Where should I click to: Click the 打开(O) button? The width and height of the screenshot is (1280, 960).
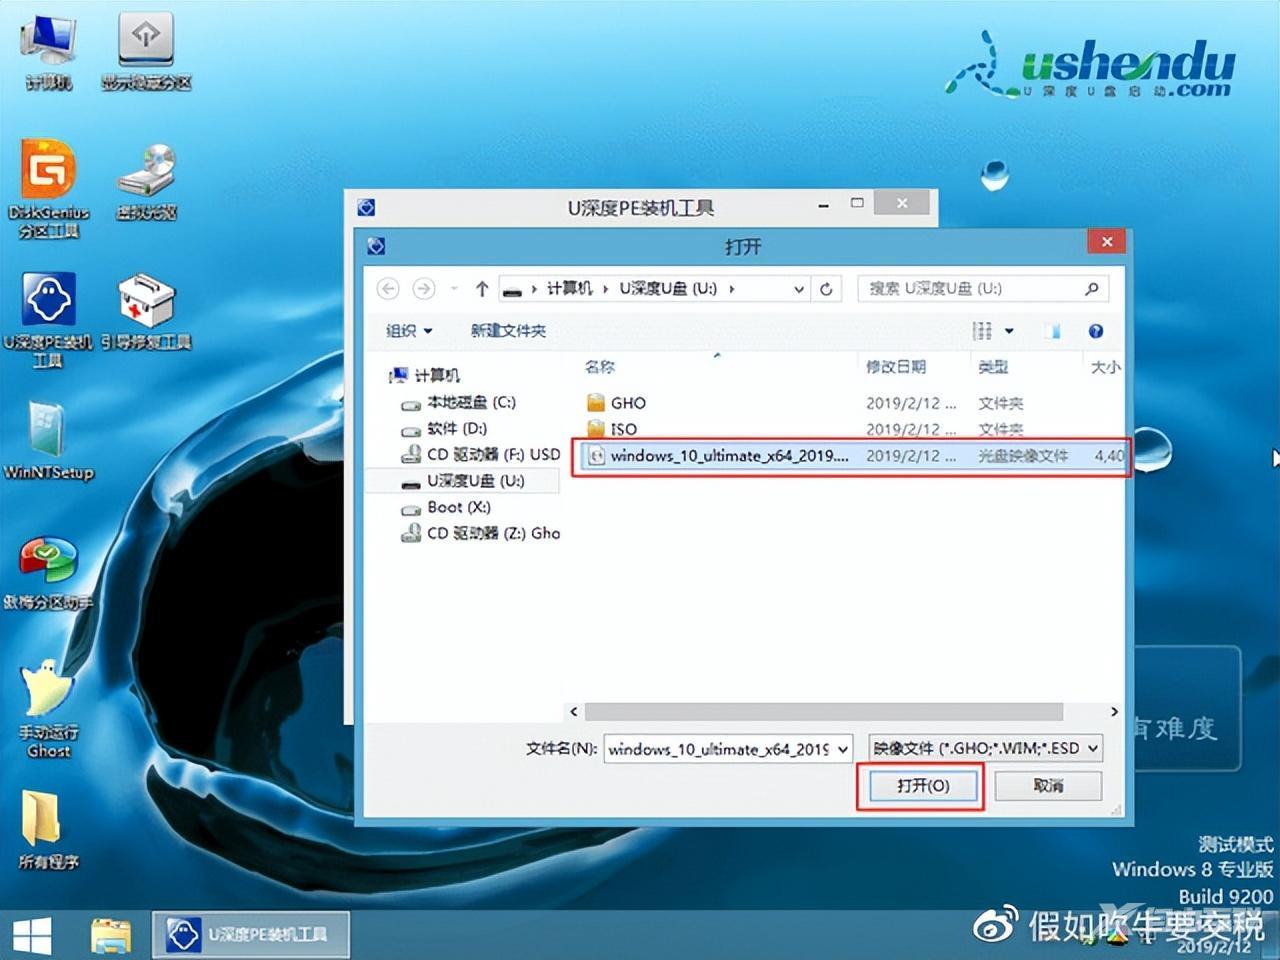click(922, 786)
